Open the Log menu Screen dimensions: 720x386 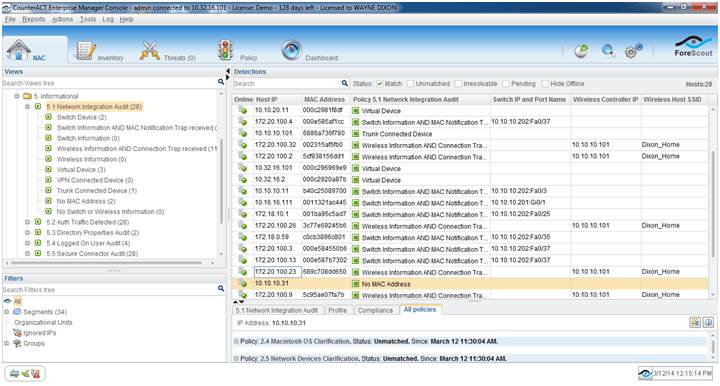[x=108, y=19]
